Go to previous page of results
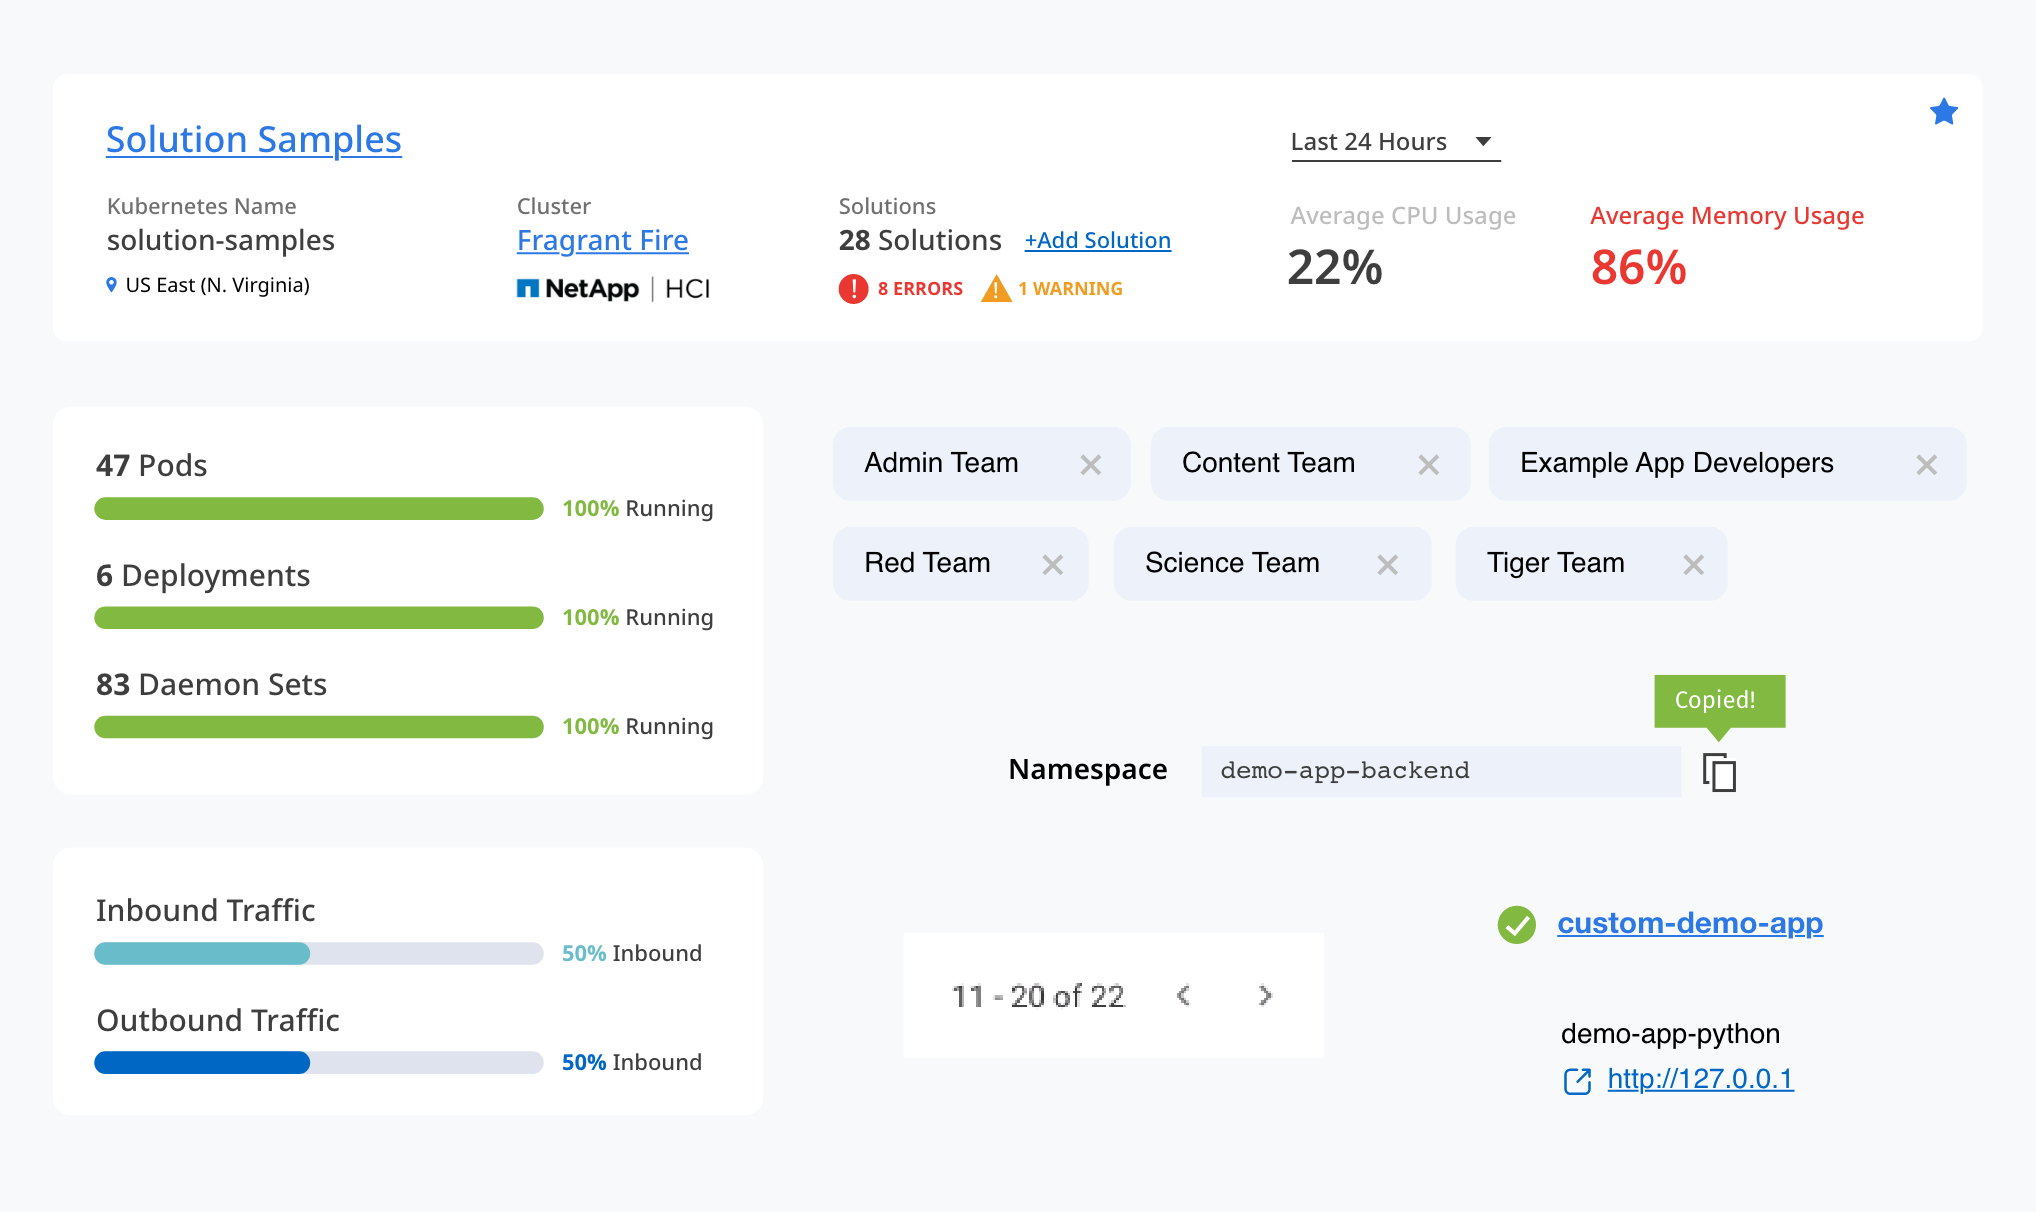The image size is (2036, 1212). (x=1184, y=995)
